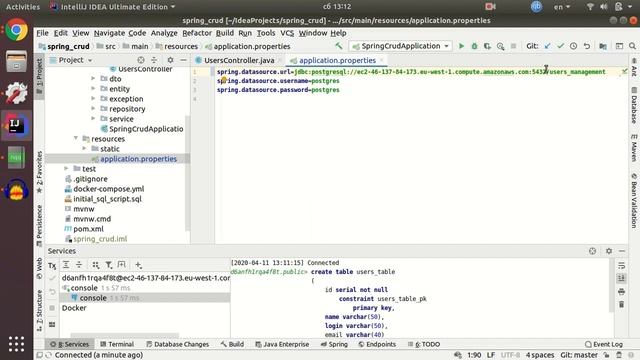
Task: Open the VCS menu
Action: point(287,33)
